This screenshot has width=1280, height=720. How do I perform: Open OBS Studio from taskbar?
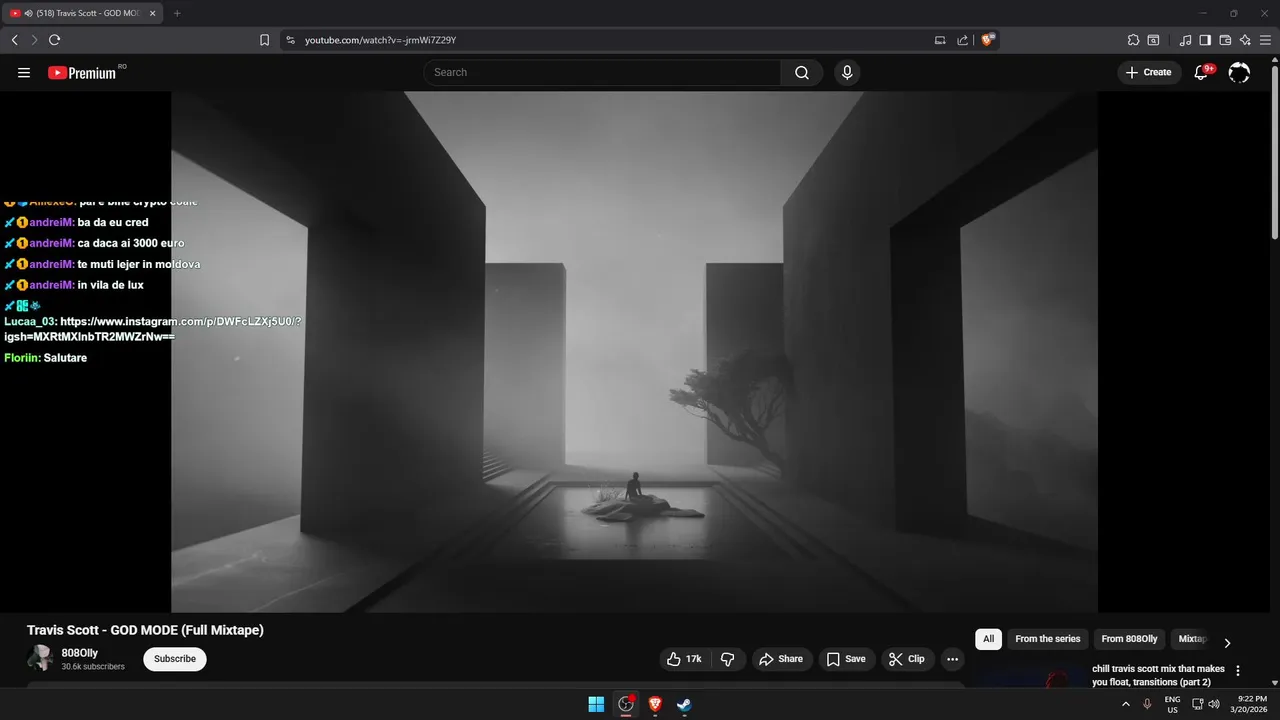click(x=626, y=704)
